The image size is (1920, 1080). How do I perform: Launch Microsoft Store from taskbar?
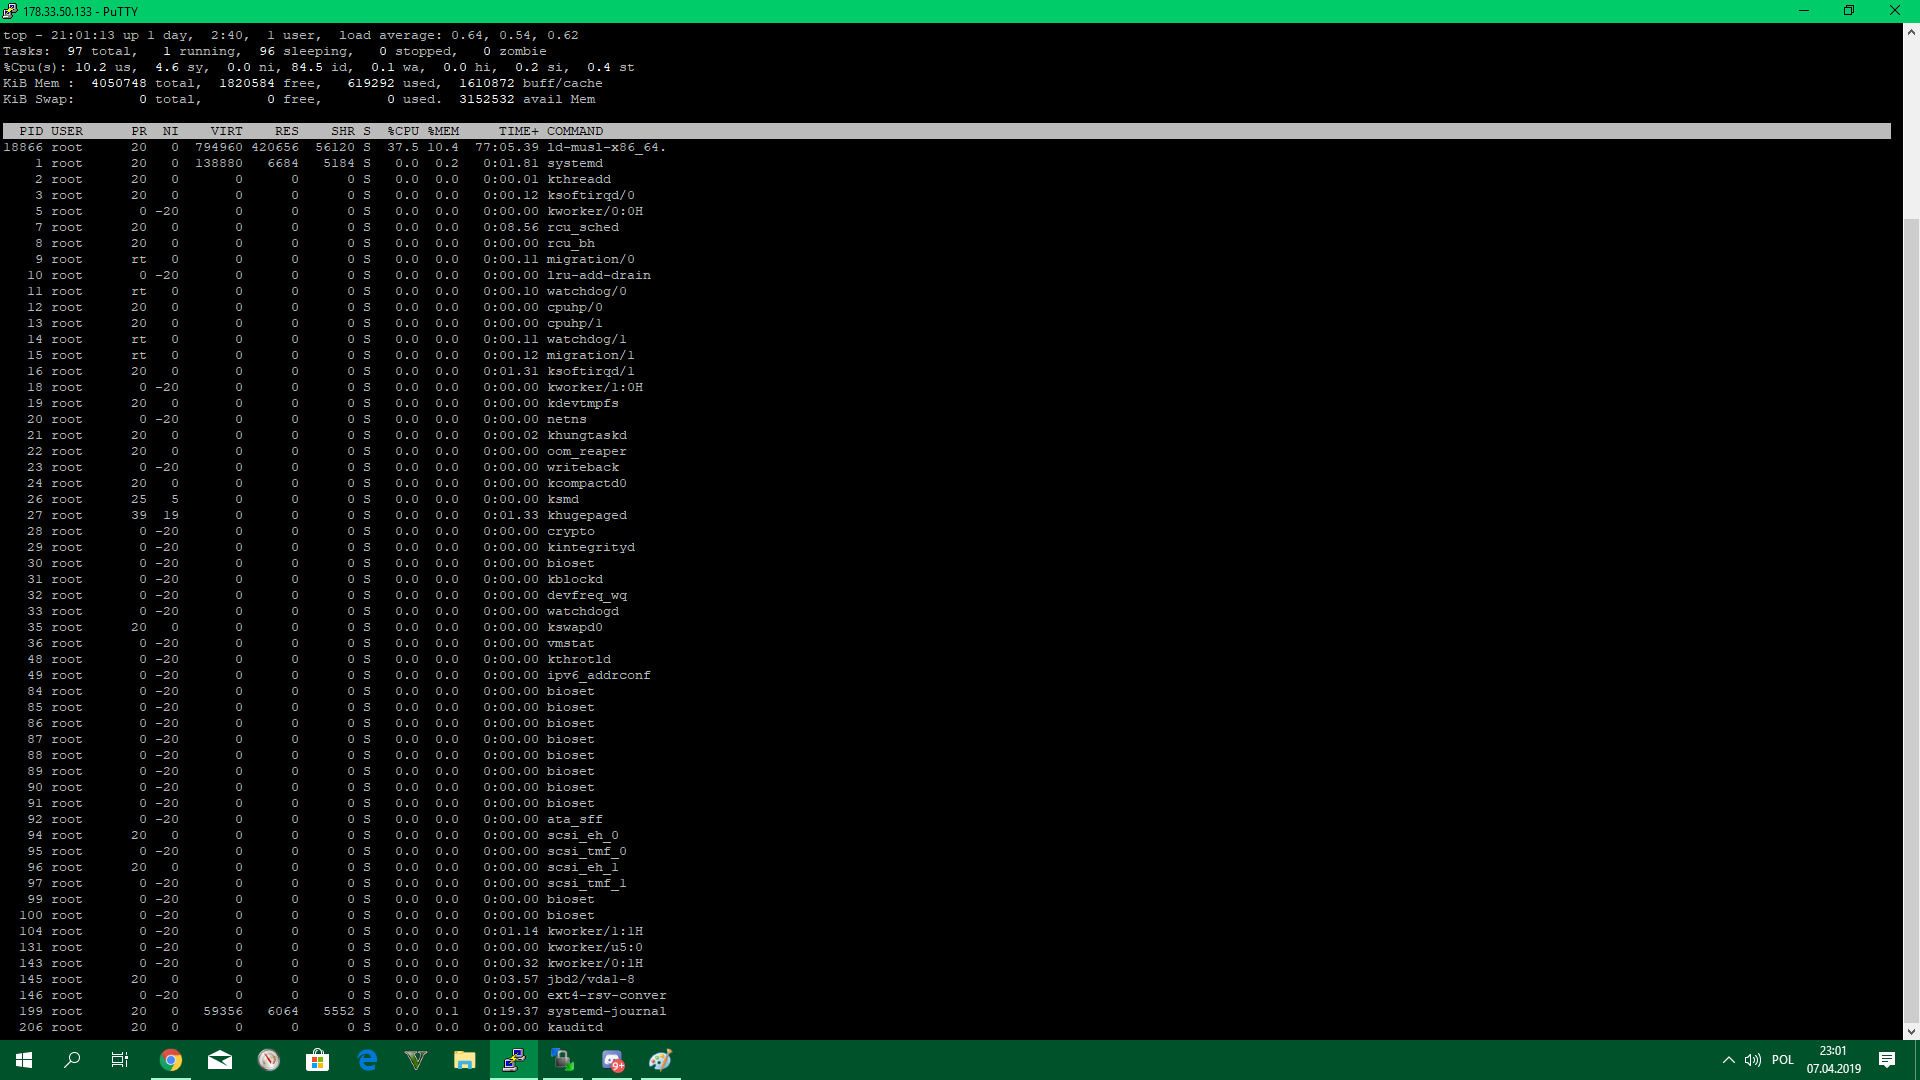[x=318, y=1060]
